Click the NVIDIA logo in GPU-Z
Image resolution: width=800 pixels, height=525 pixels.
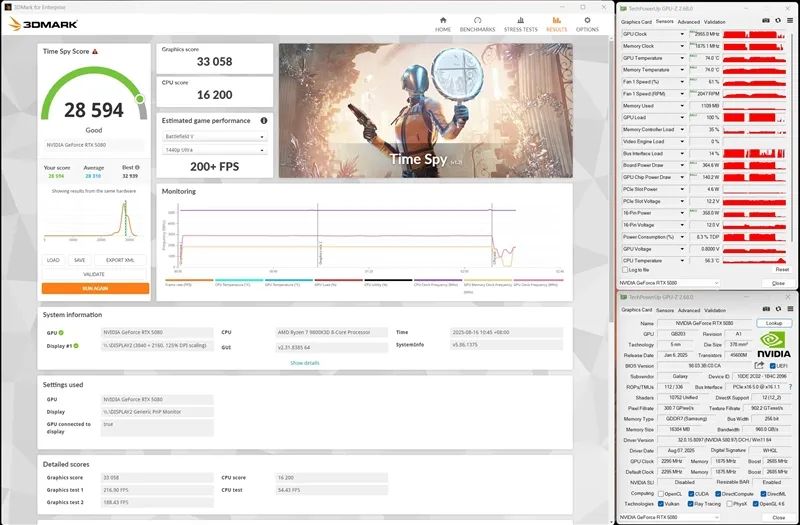click(773, 345)
